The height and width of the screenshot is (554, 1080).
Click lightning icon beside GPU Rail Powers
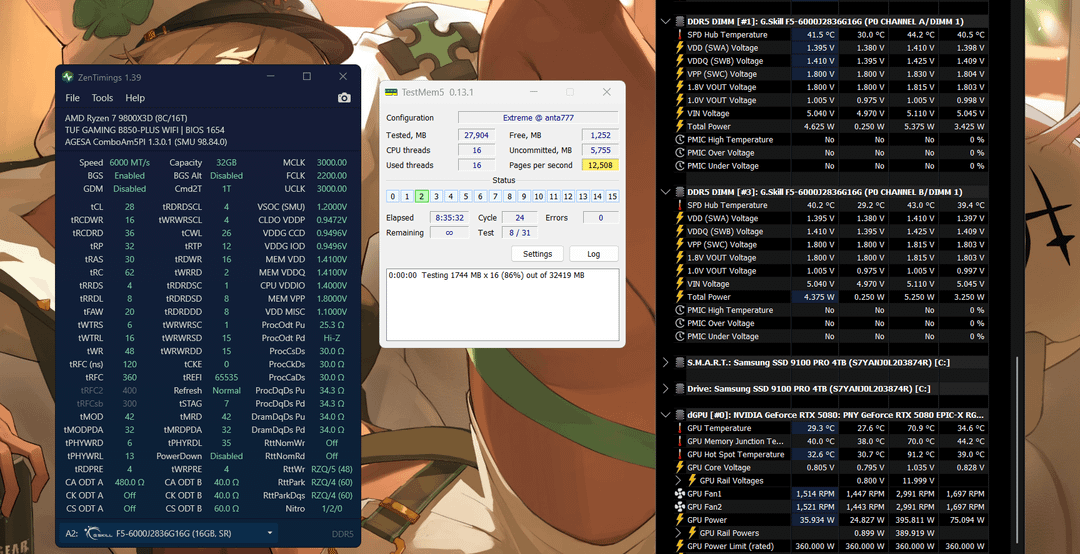(692, 533)
